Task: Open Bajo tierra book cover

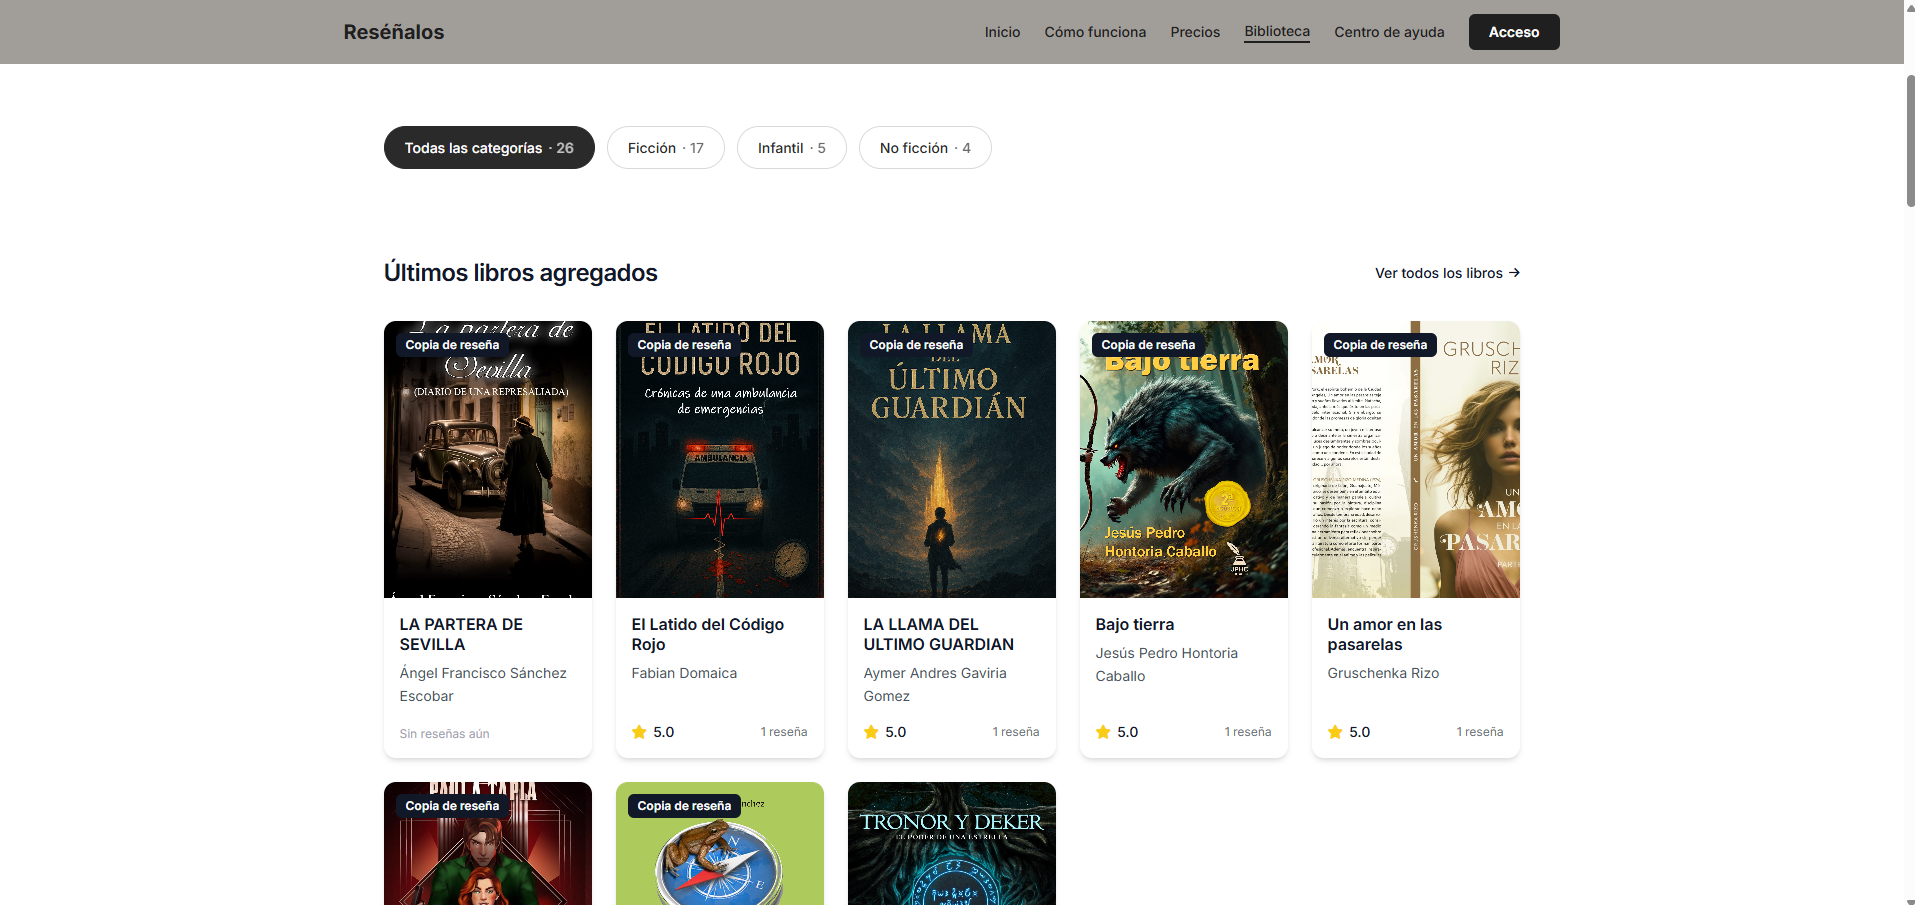Action: coord(1184,459)
